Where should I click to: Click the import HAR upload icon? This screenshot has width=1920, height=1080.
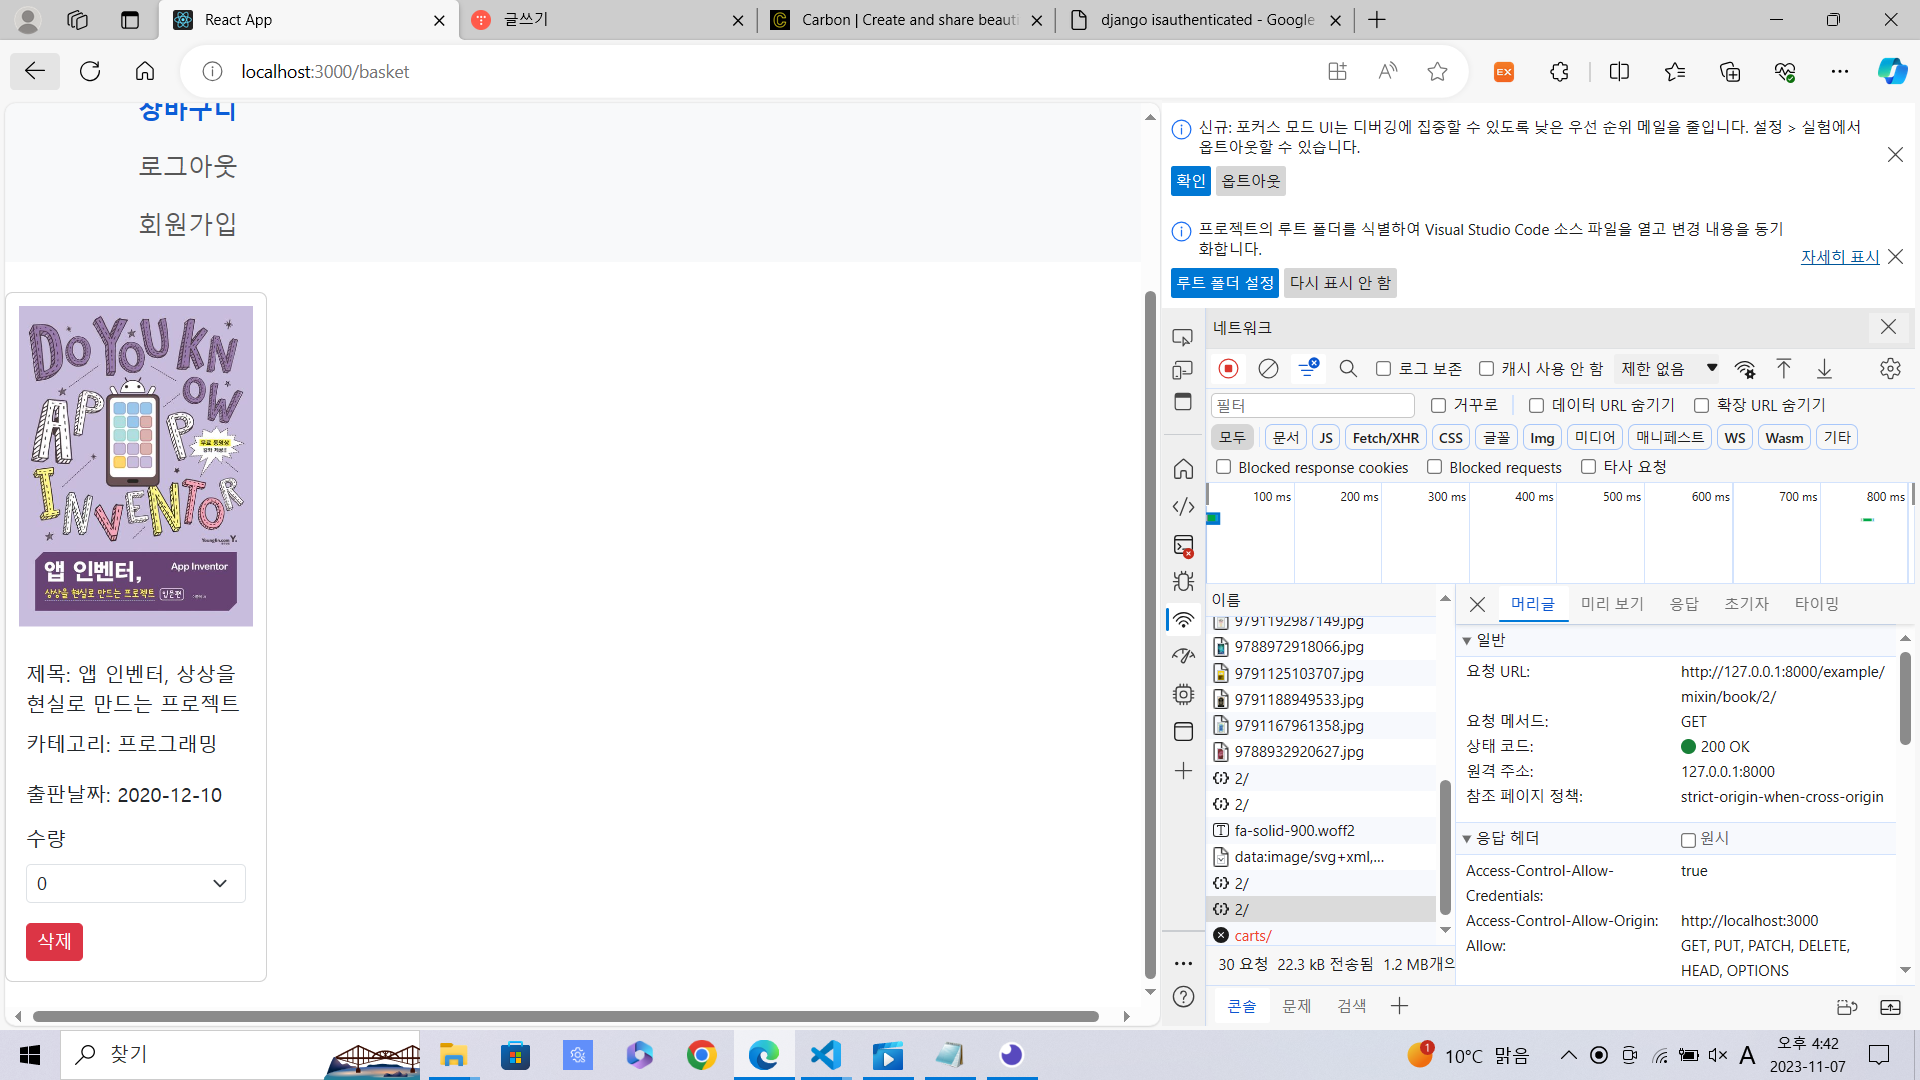point(1783,369)
